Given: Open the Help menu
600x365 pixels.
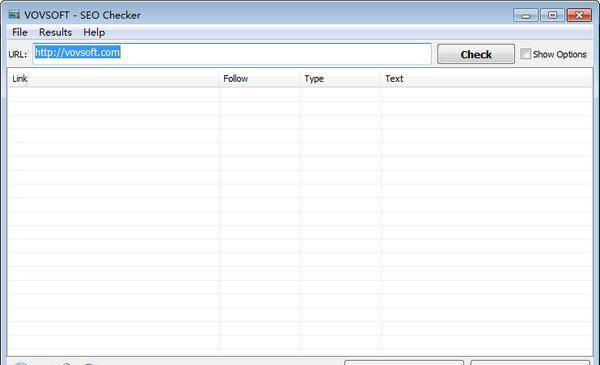Looking at the screenshot, I should click(94, 33).
